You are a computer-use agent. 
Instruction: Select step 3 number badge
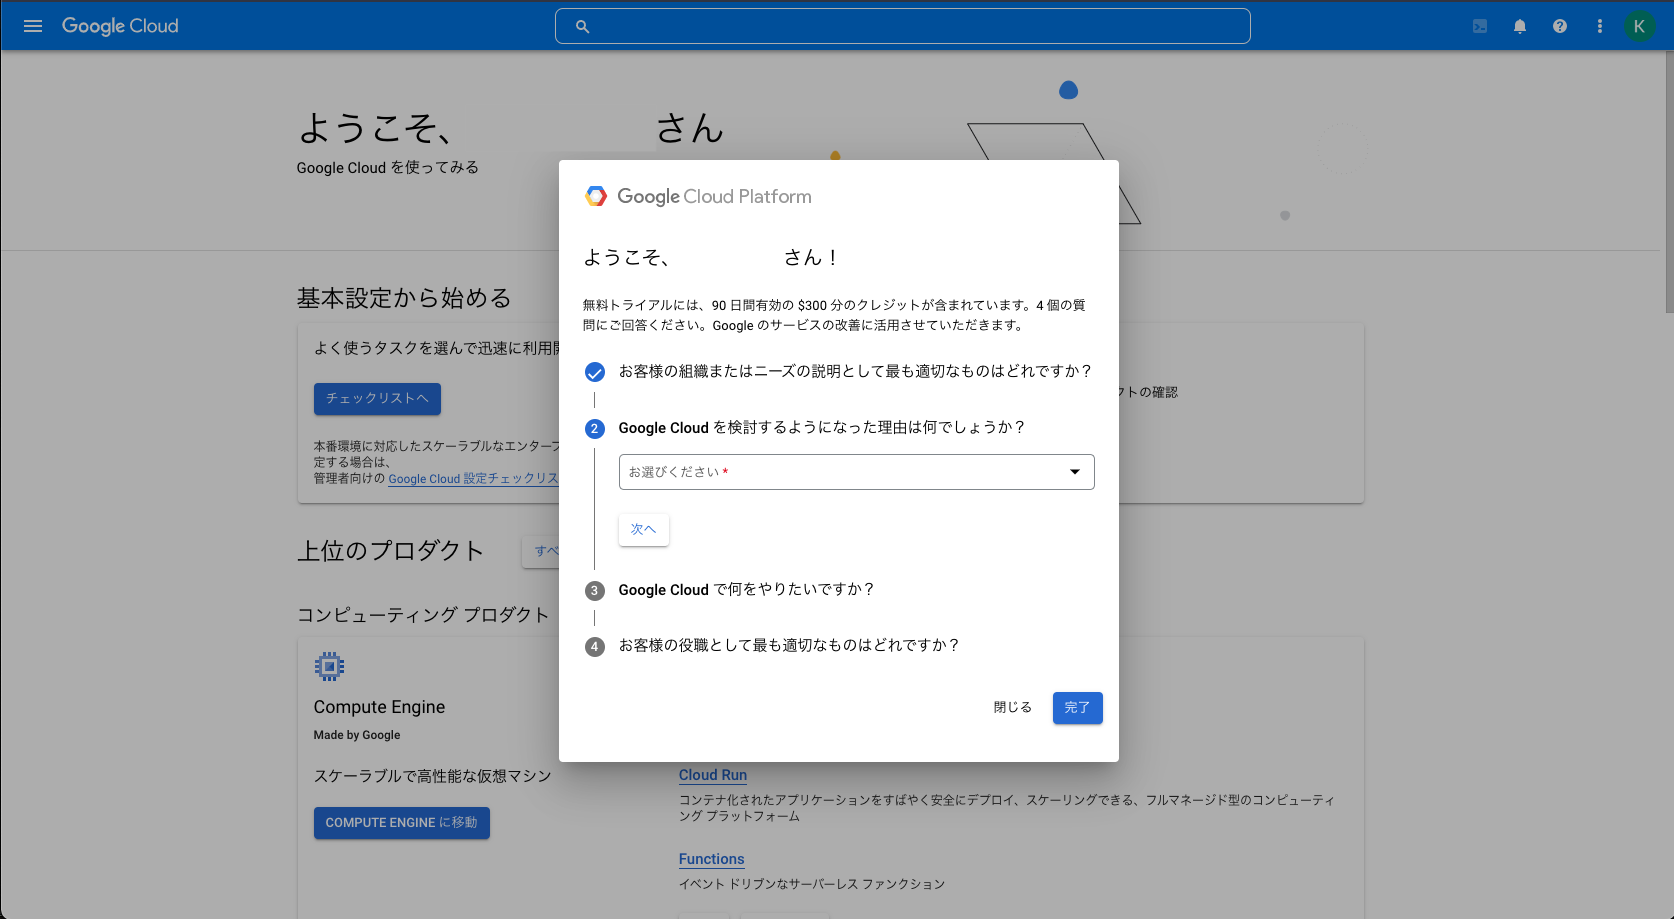[x=595, y=591]
